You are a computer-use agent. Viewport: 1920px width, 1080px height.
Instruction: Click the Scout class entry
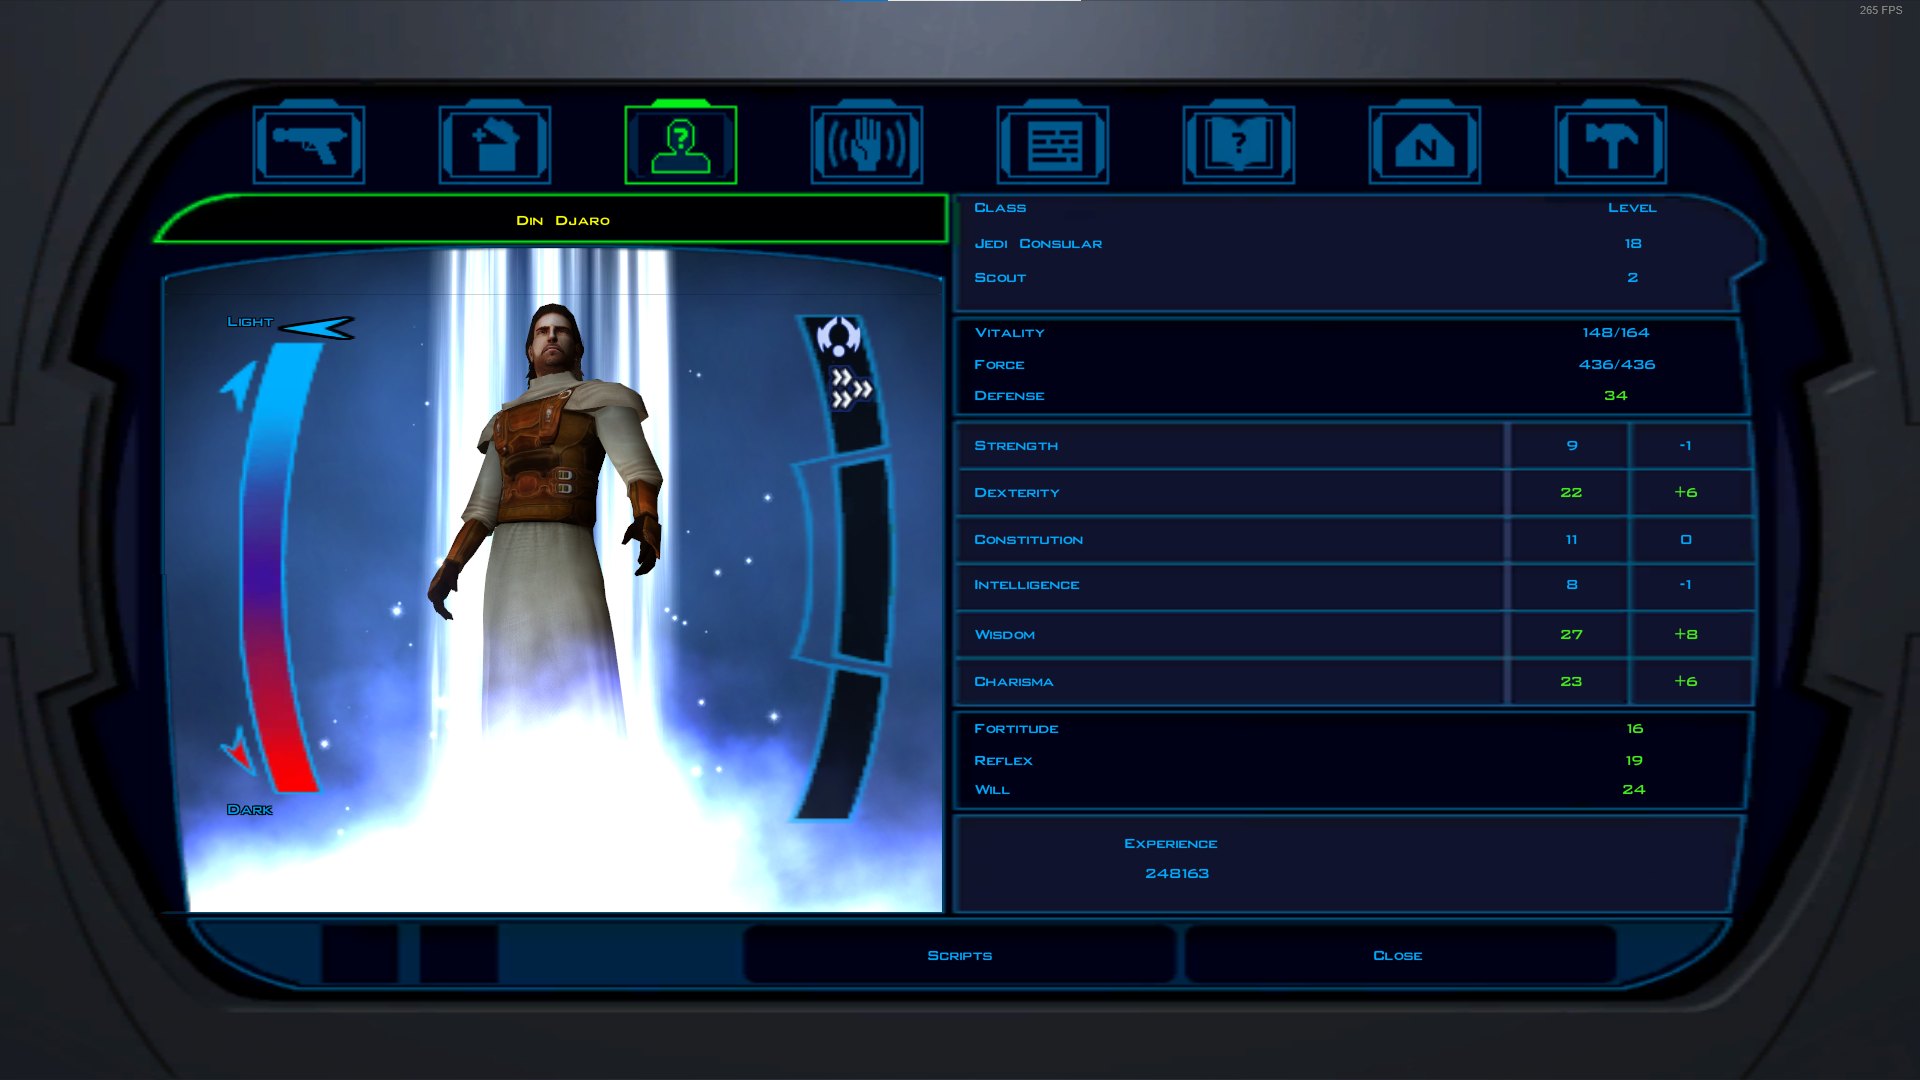click(x=1000, y=278)
